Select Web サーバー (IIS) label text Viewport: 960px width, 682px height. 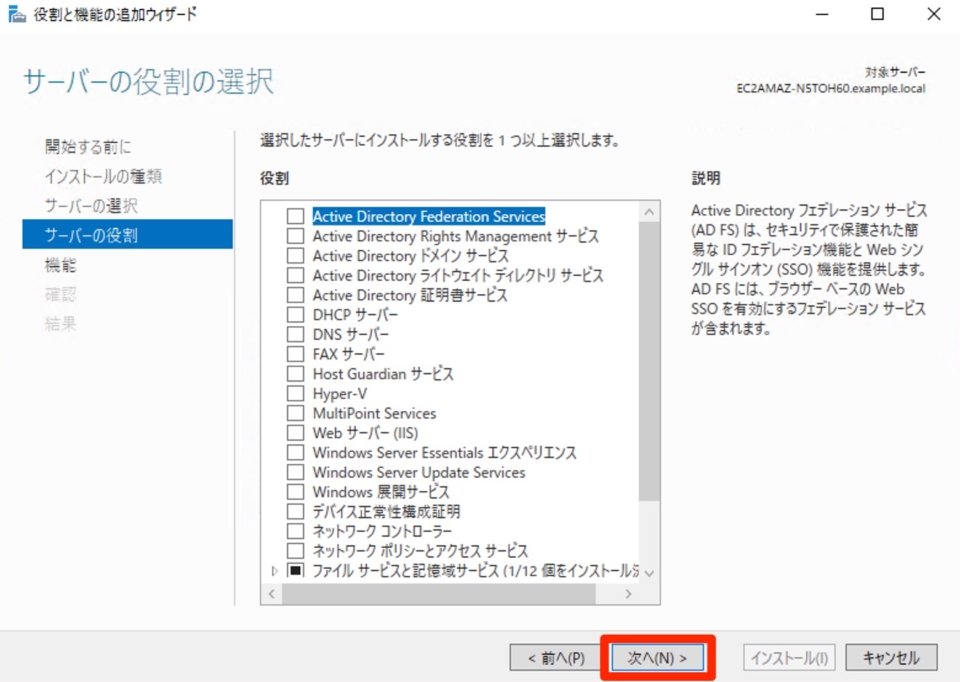366,433
